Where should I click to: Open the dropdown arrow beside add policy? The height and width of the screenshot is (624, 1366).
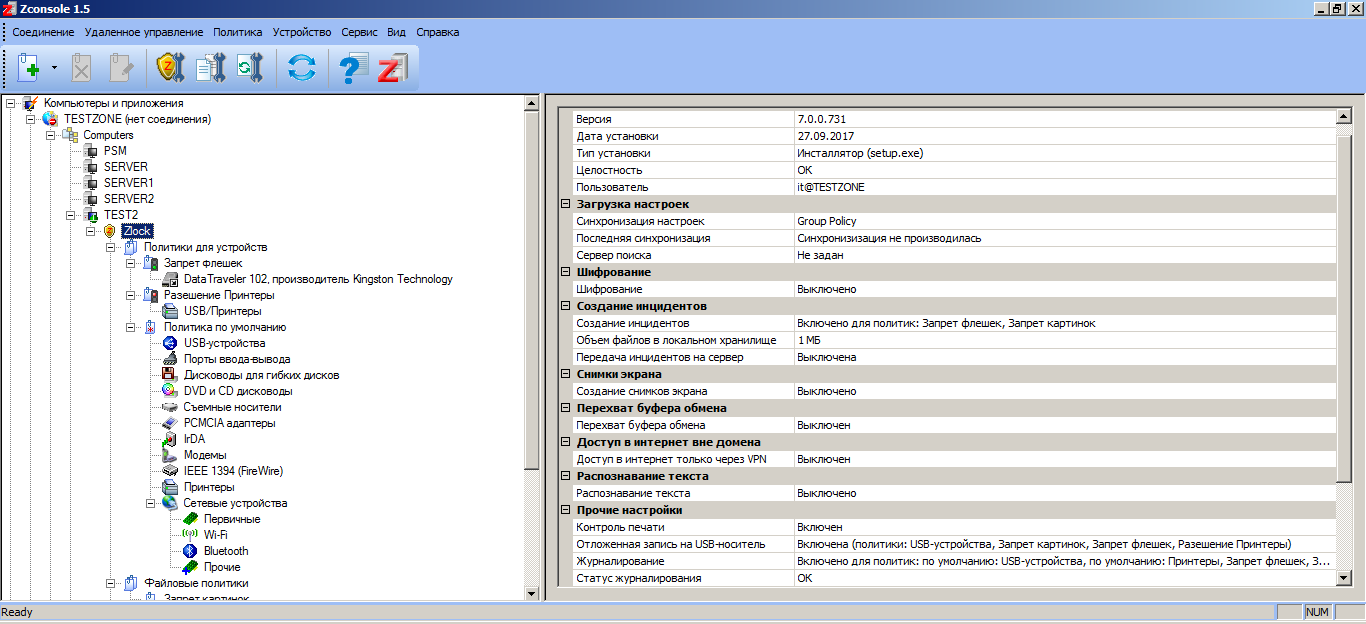click(x=54, y=69)
